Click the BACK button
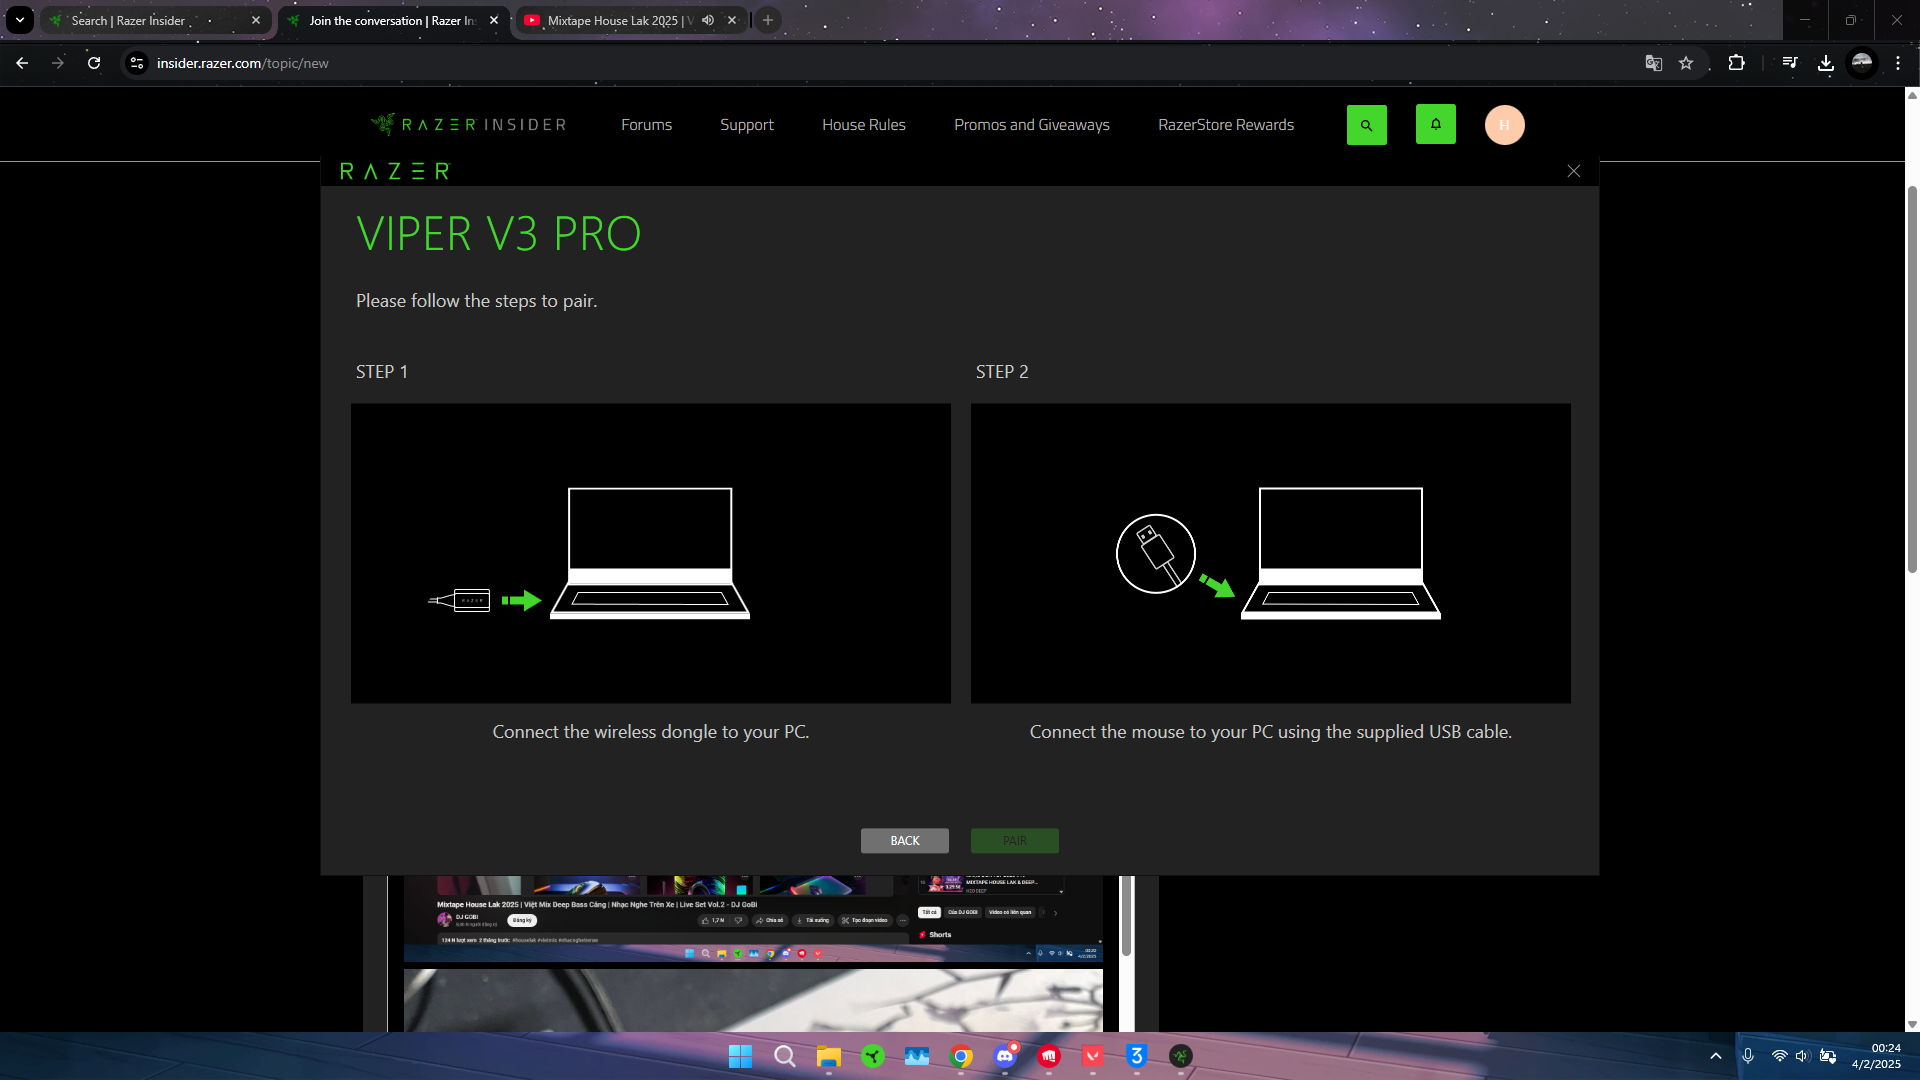This screenshot has width=1920, height=1080. tap(905, 841)
